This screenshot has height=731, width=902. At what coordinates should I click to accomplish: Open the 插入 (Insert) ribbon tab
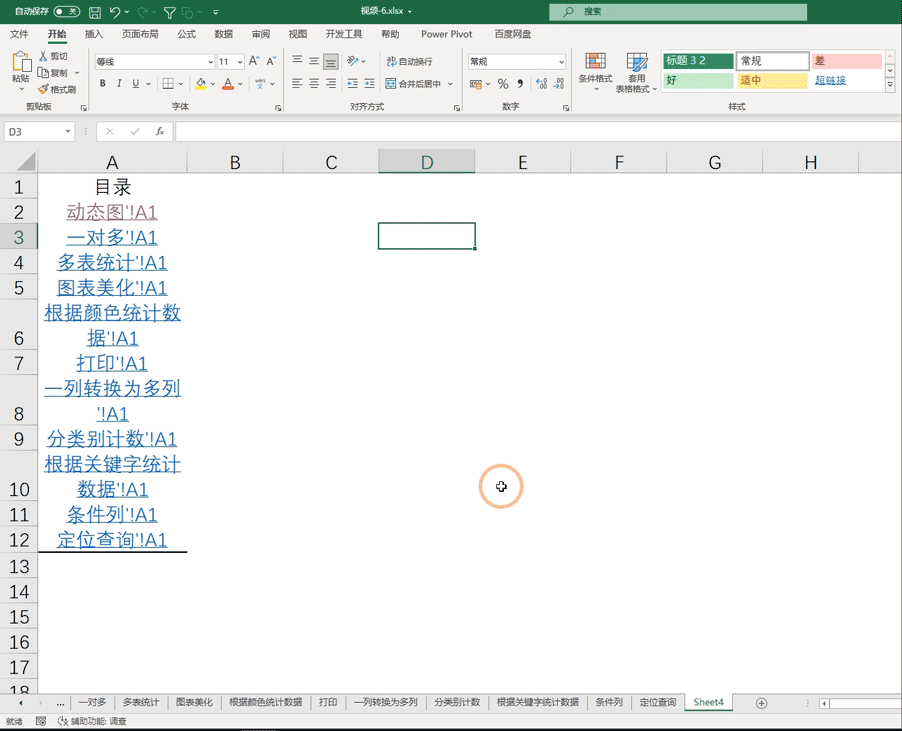pyautogui.click(x=94, y=34)
